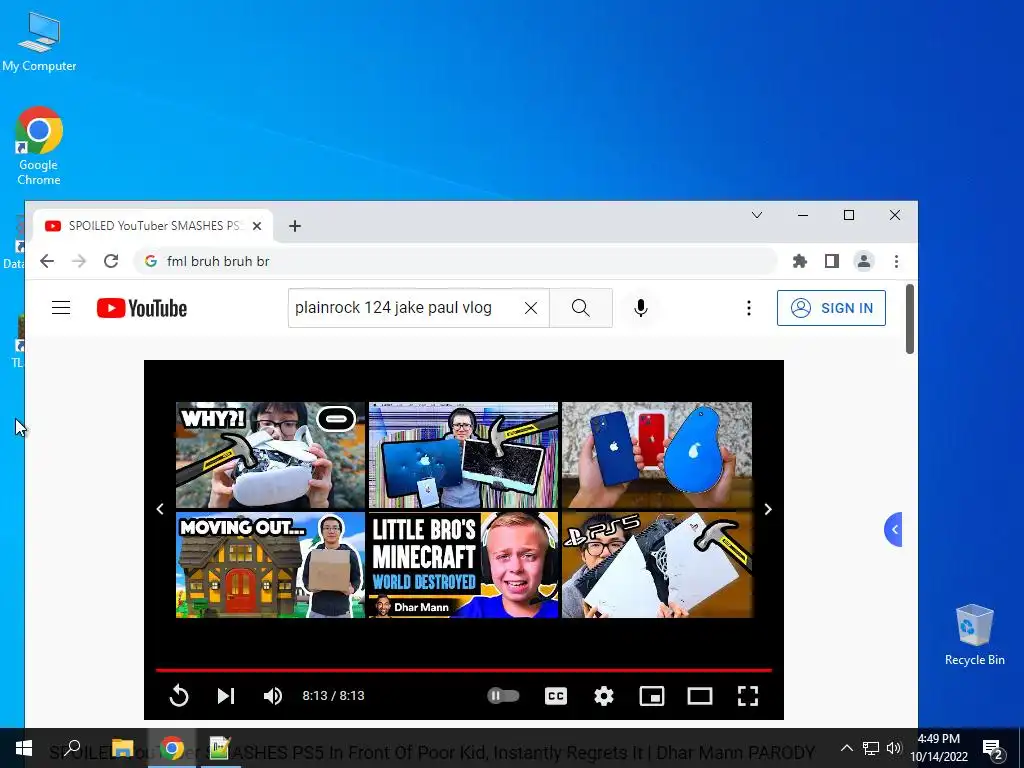Open Chrome profile avatar

point(864,261)
